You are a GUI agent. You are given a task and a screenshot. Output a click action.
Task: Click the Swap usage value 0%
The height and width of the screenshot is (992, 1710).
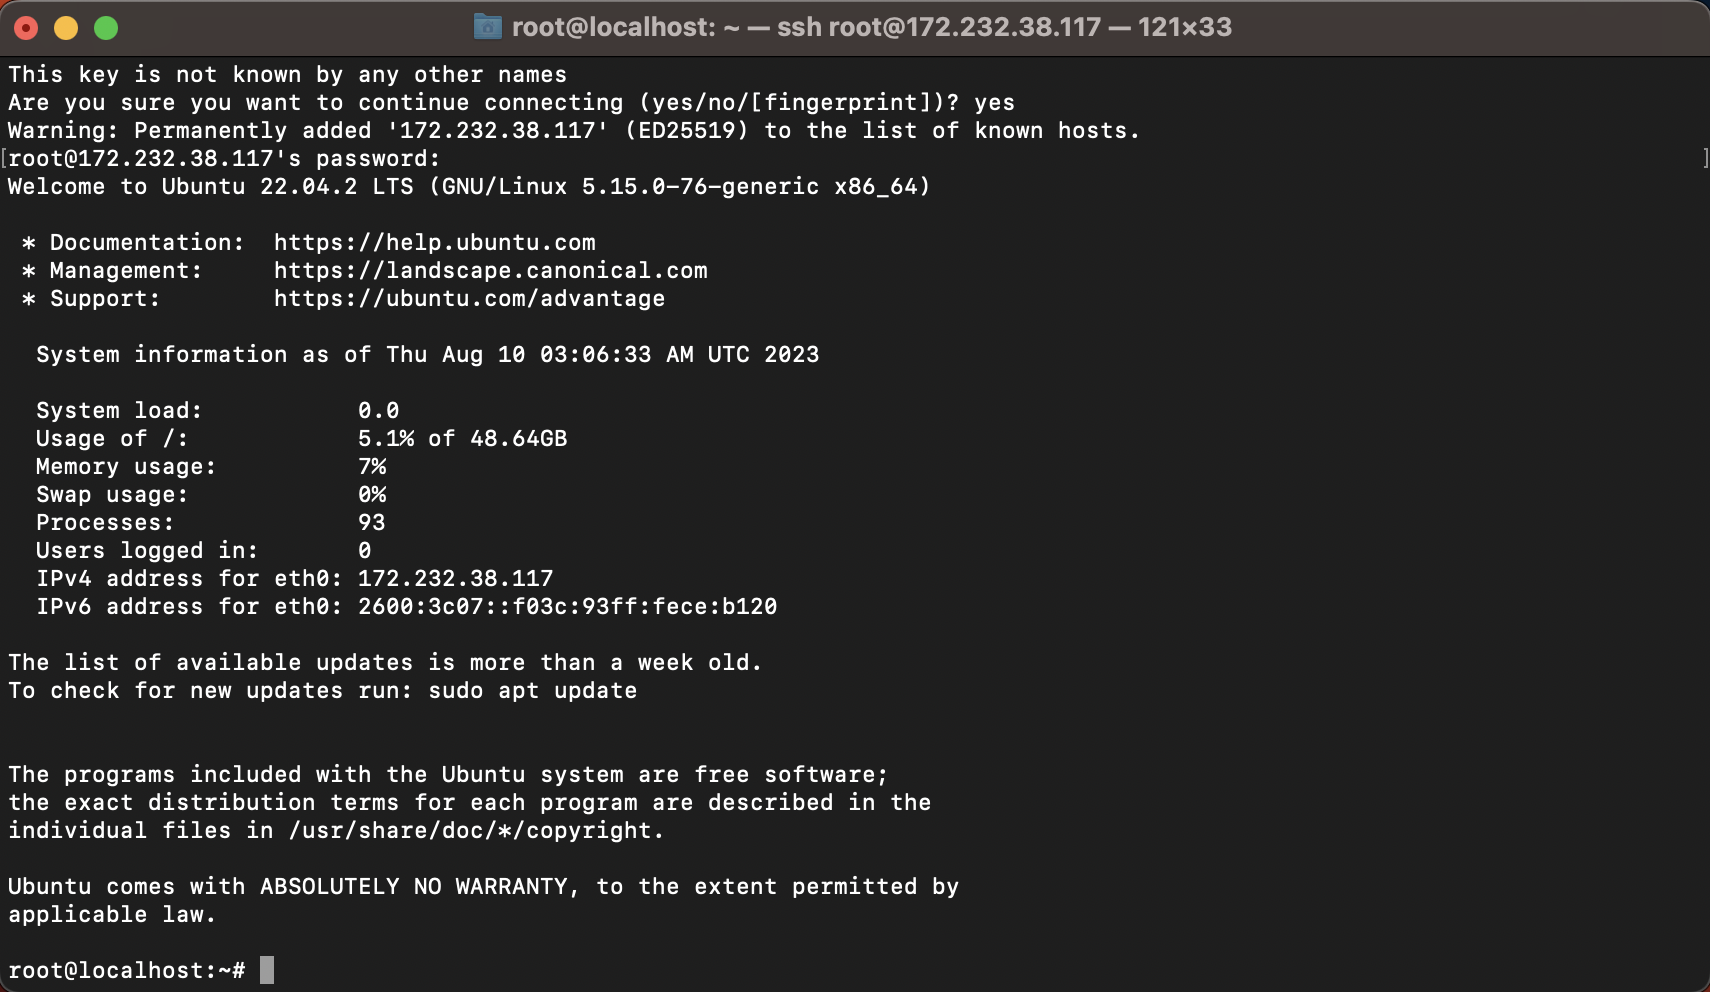coord(372,495)
